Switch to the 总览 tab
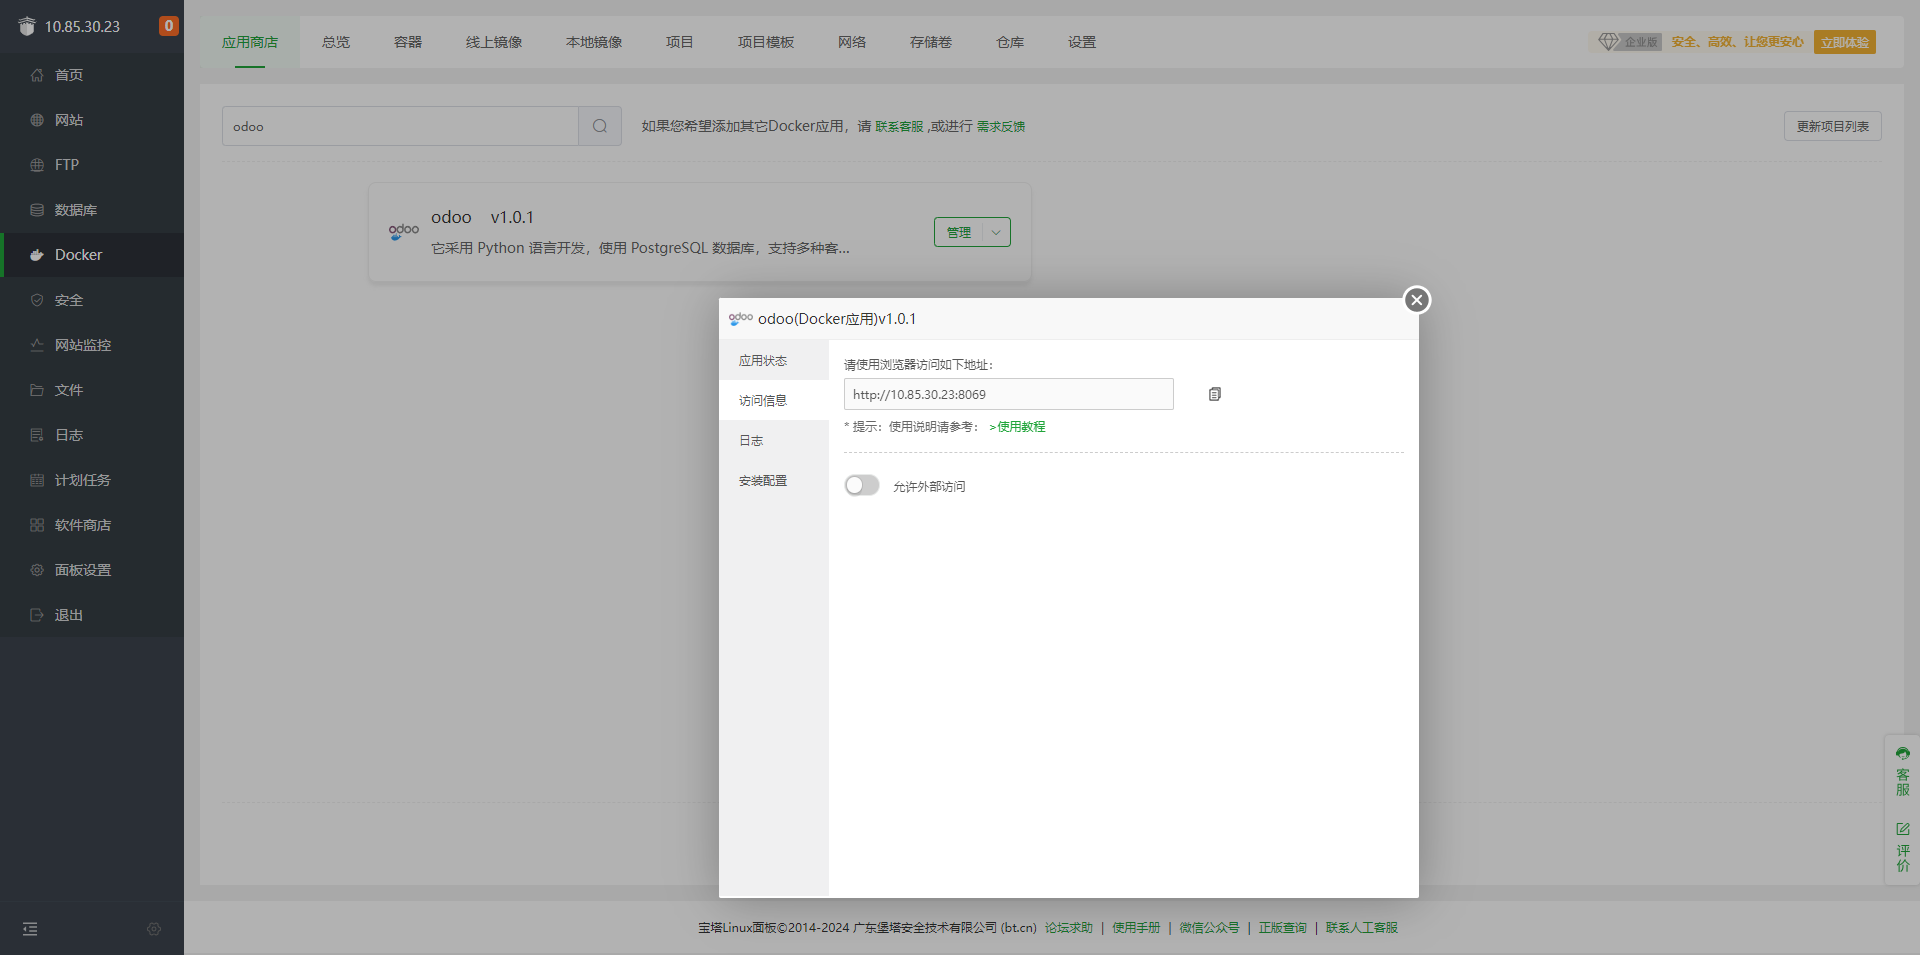Viewport: 1920px width, 955px height. click(336, 42)
